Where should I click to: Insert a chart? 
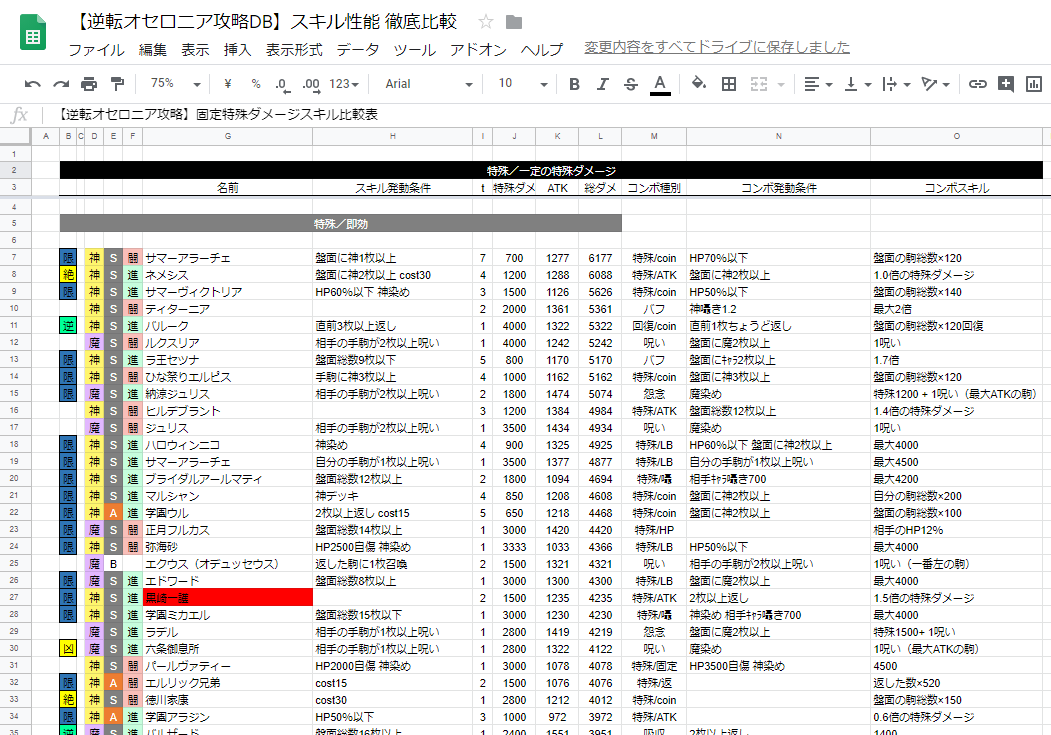point(1034,84)
